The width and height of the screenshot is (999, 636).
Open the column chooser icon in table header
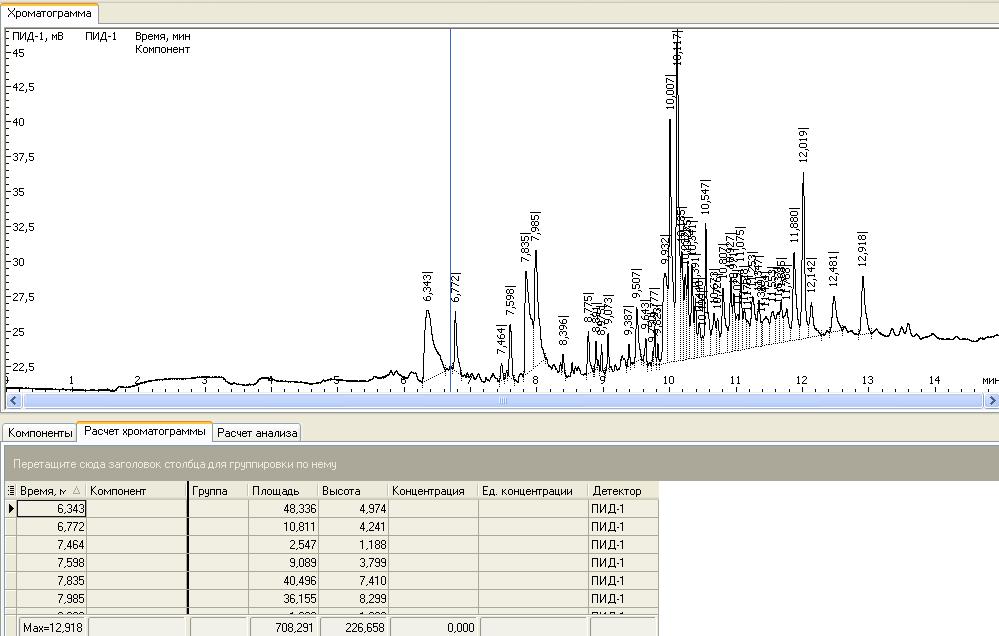click(11, 491)
